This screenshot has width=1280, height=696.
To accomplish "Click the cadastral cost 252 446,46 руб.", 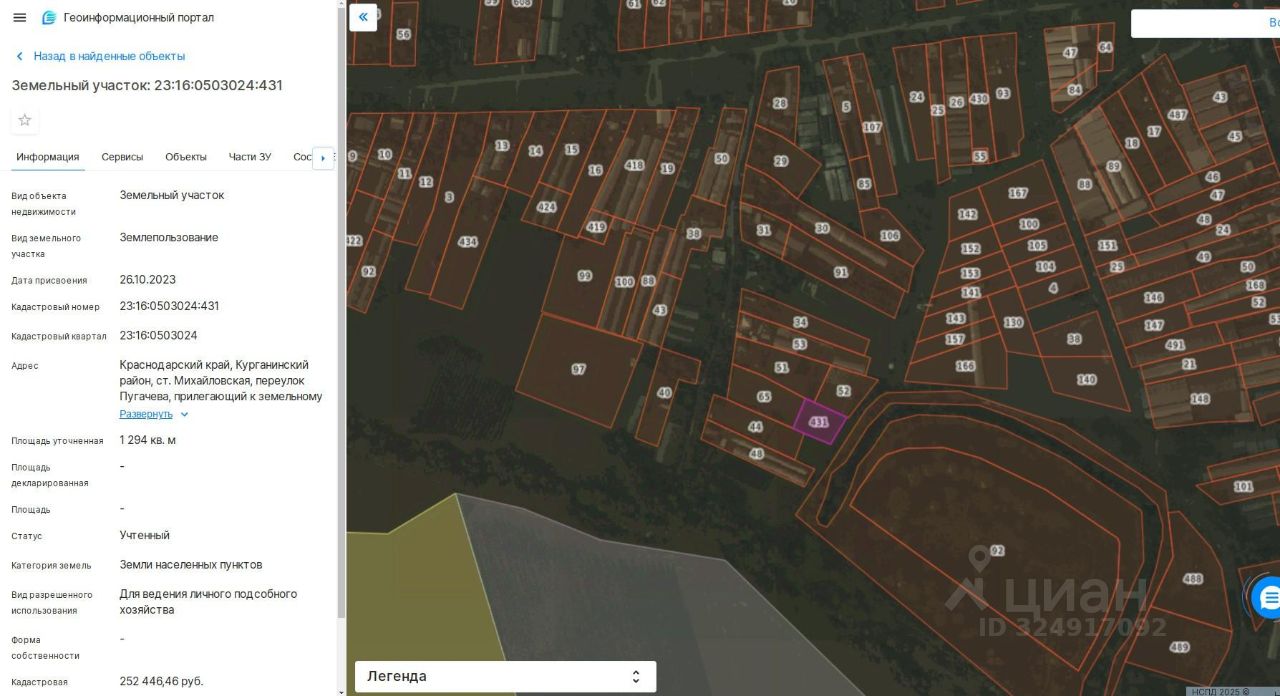I will pyautogui.click(x=161, y=681).
